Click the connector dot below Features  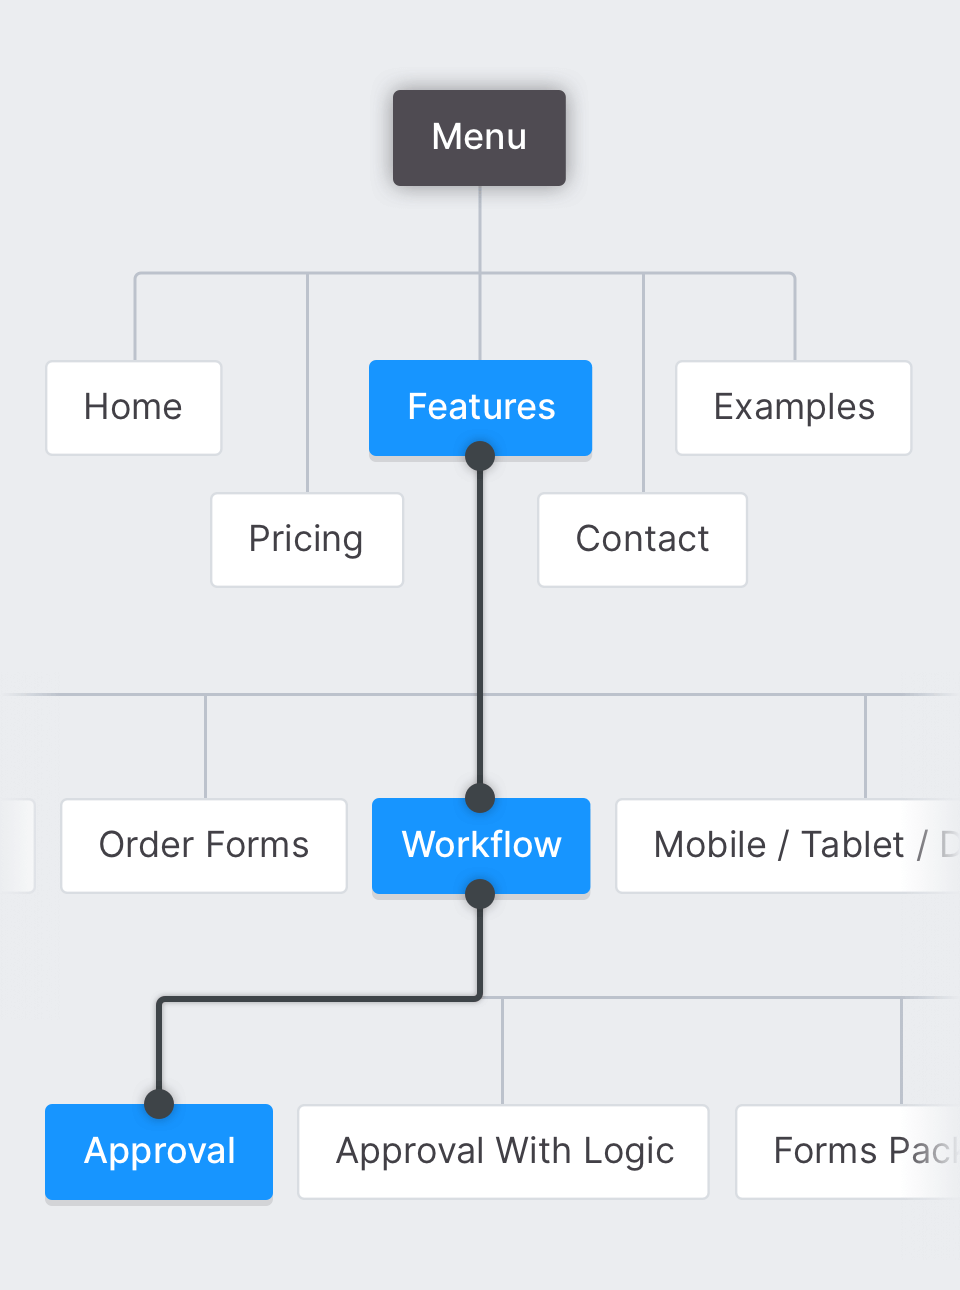click(x=480, y=456)
